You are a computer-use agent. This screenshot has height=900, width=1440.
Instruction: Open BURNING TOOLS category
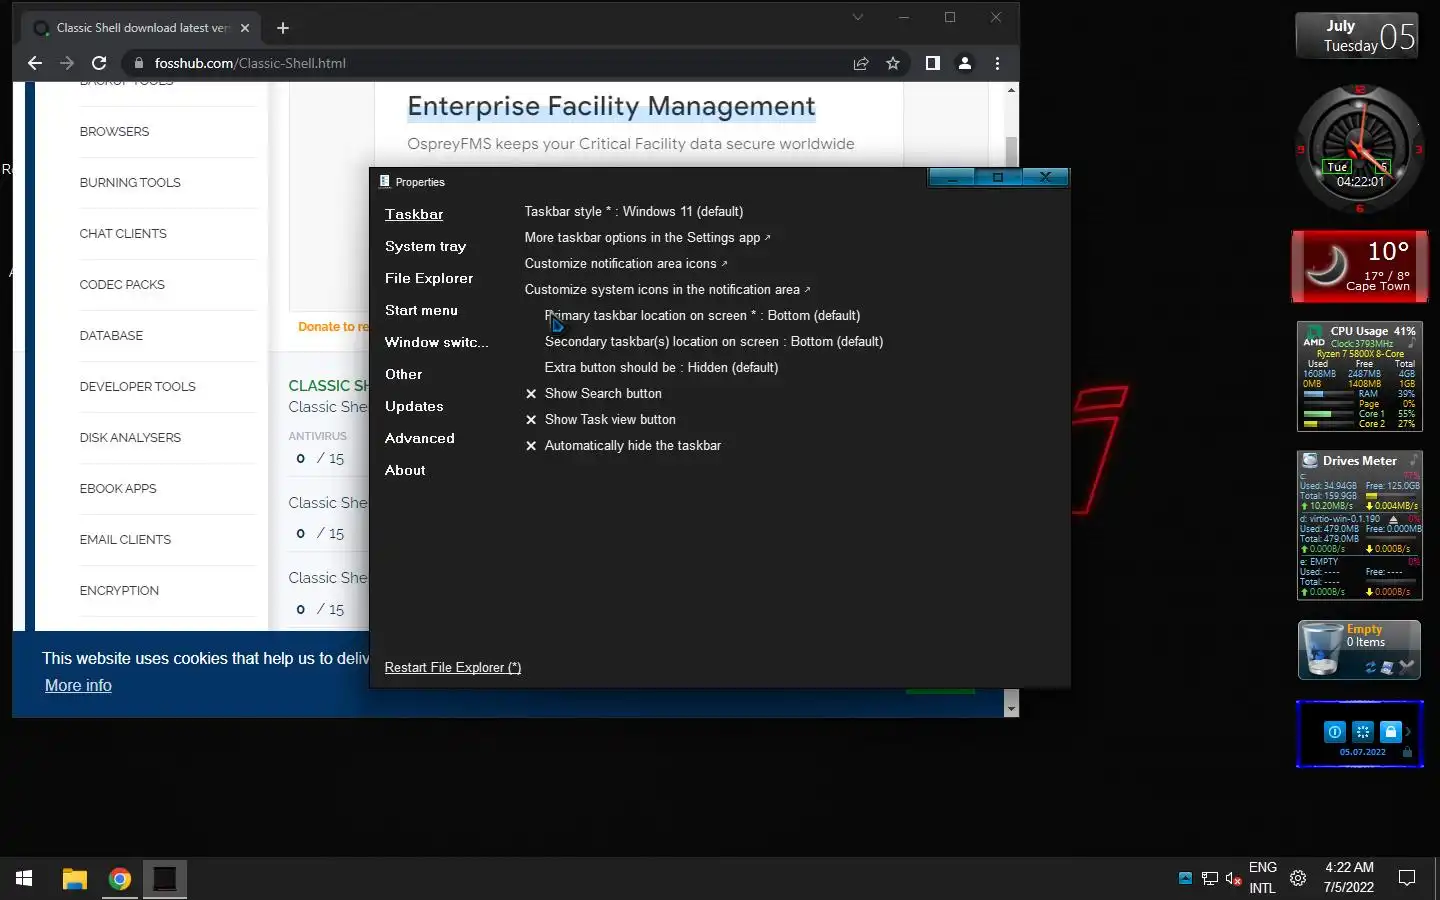130,183
